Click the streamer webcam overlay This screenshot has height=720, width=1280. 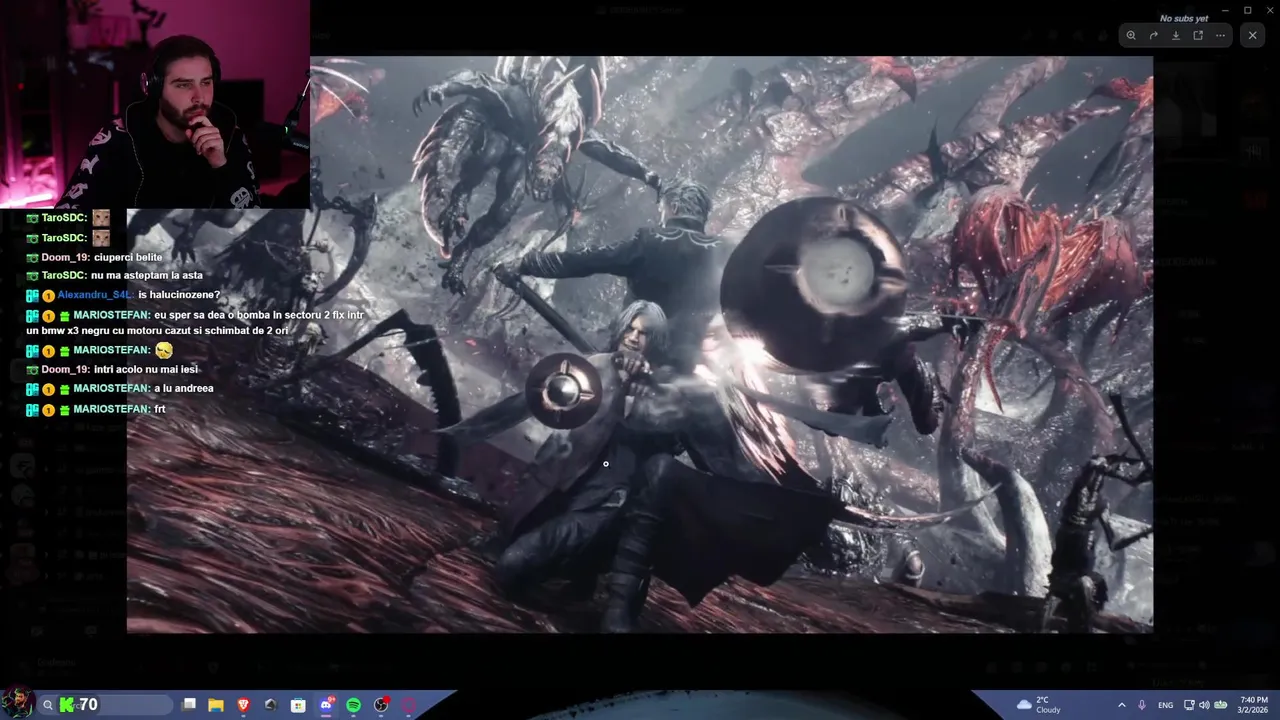click(155, 104)
